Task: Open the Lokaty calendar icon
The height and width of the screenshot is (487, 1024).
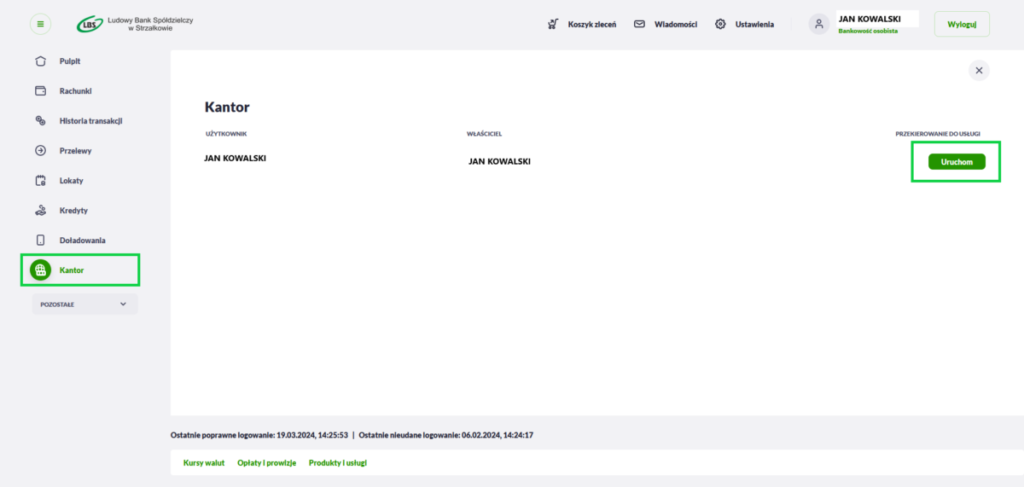Action: click(x=40, y=181)
